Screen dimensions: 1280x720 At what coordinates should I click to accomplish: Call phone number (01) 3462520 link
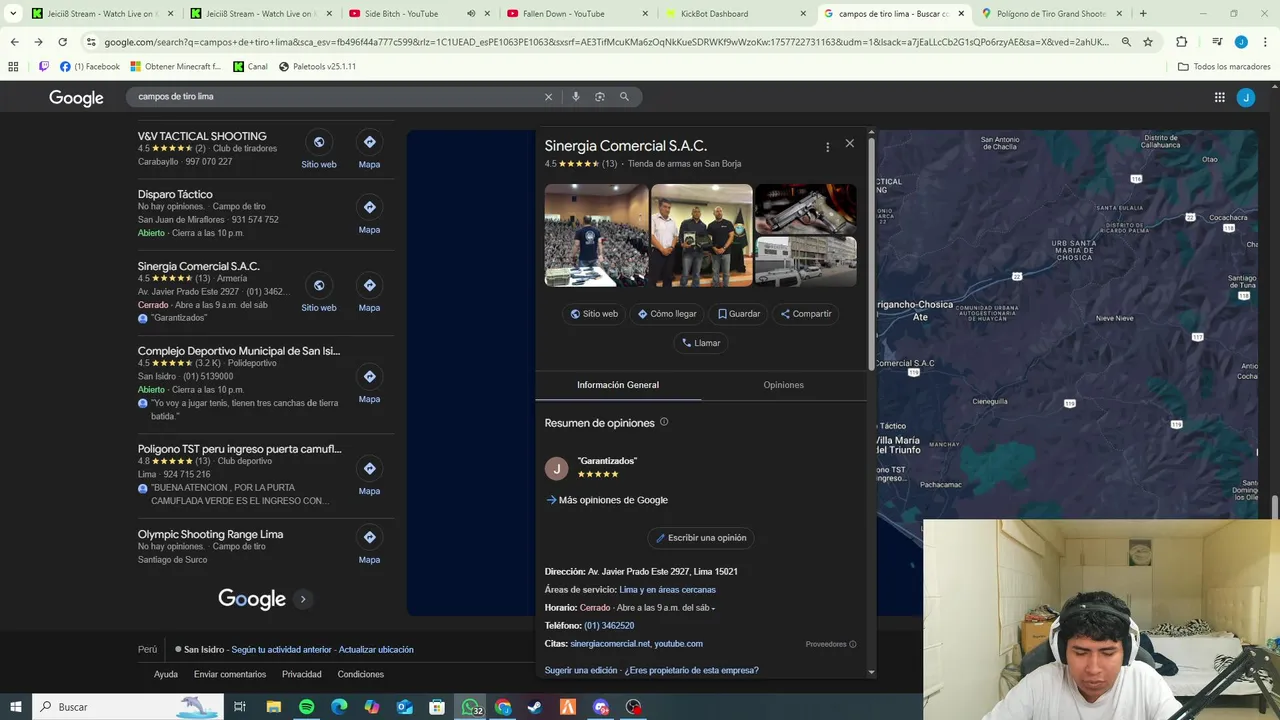[609, 626]
